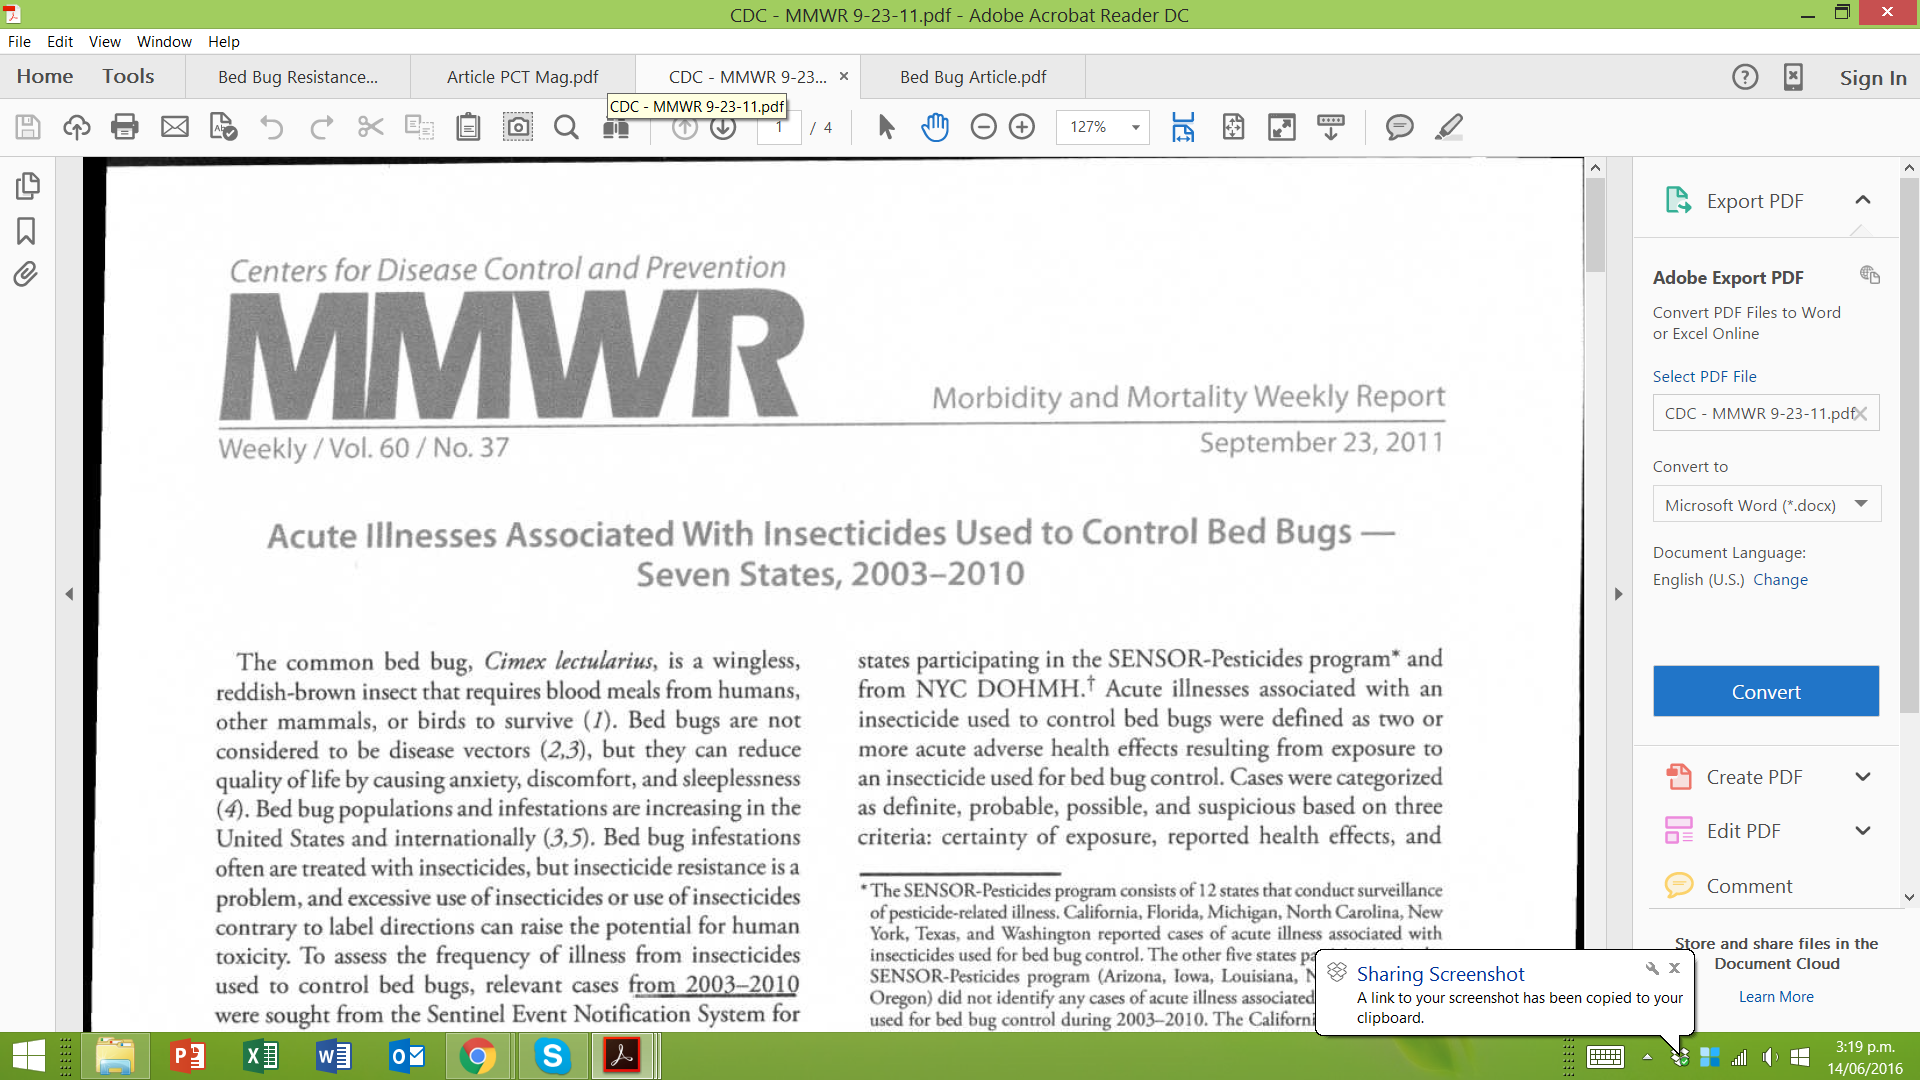Image resolution: width=1920 pixels, height=1080 pixels.
Task: Click the Take Snapshot camera icon
Action: [517, 127]
